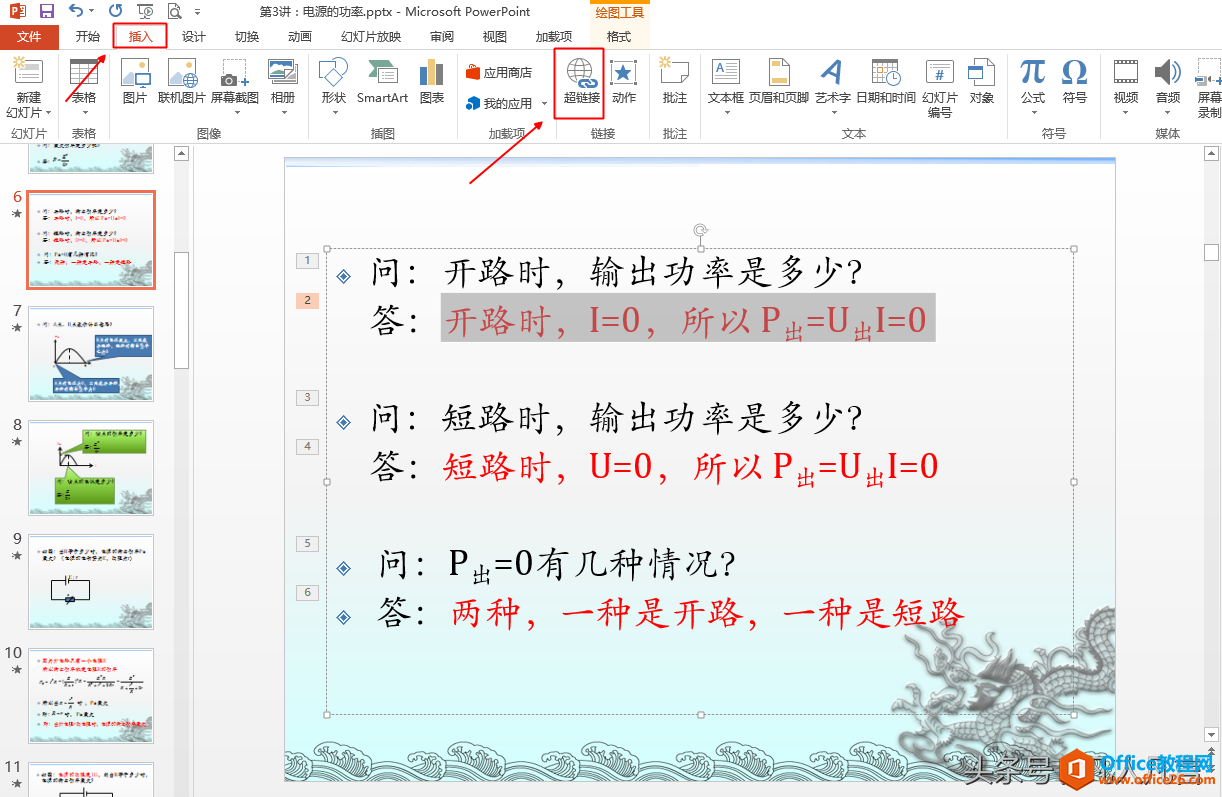Viewport: 1222px width, 797px height.
Task: Open the 应用商店 store button
Action: [499, 73]
